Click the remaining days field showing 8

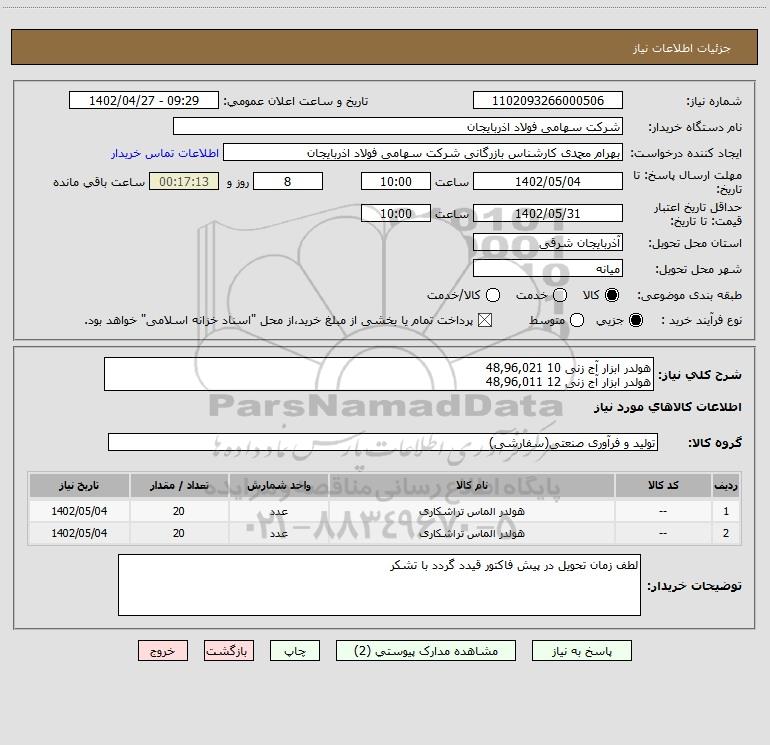[x=288, y=181]
